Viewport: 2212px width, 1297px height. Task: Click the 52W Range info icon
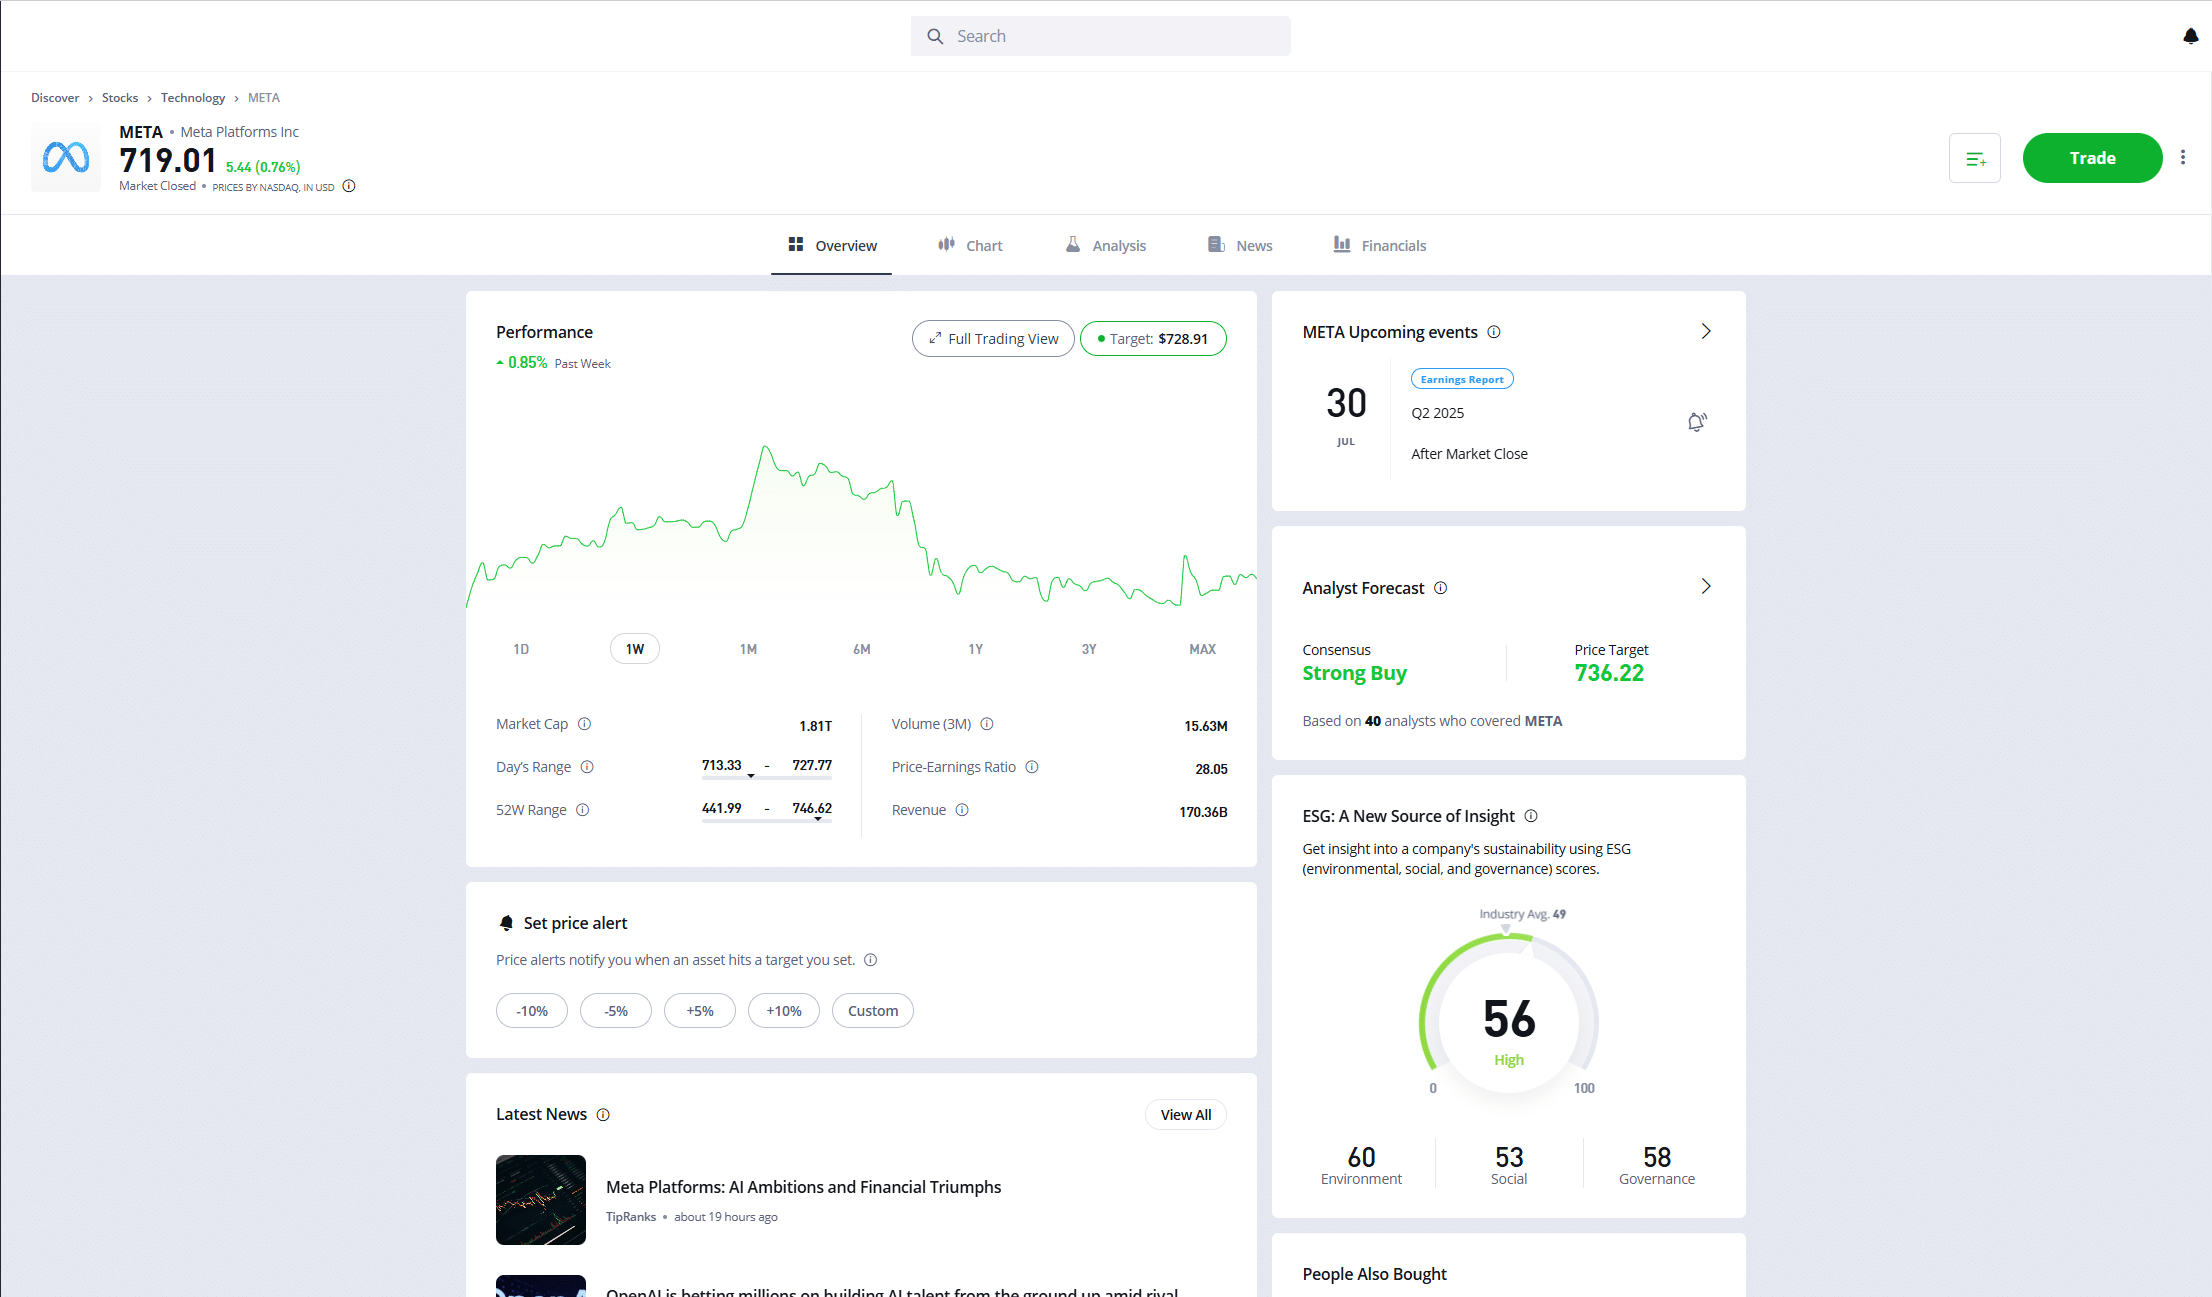point(583,810)
